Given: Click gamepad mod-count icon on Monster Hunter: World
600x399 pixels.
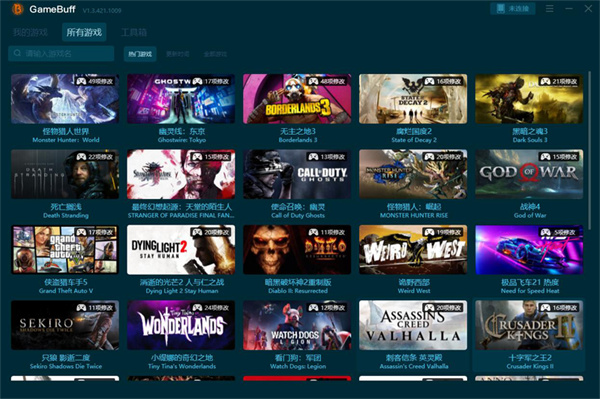Looking at the screenshot, I should (x=81, y=81).
